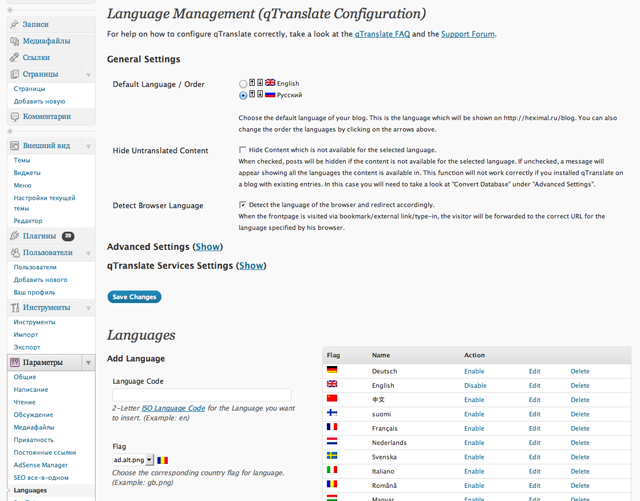640x501 pixels.
Task: Select English as default language
Action: coord(243,84)
